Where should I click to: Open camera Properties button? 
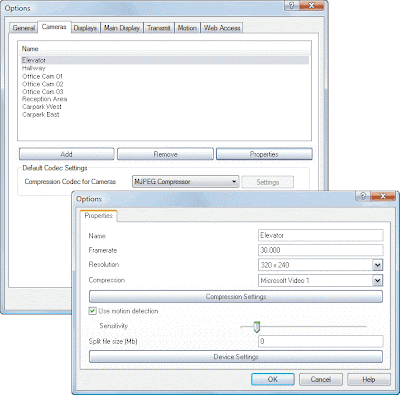[x=264, y=154]
